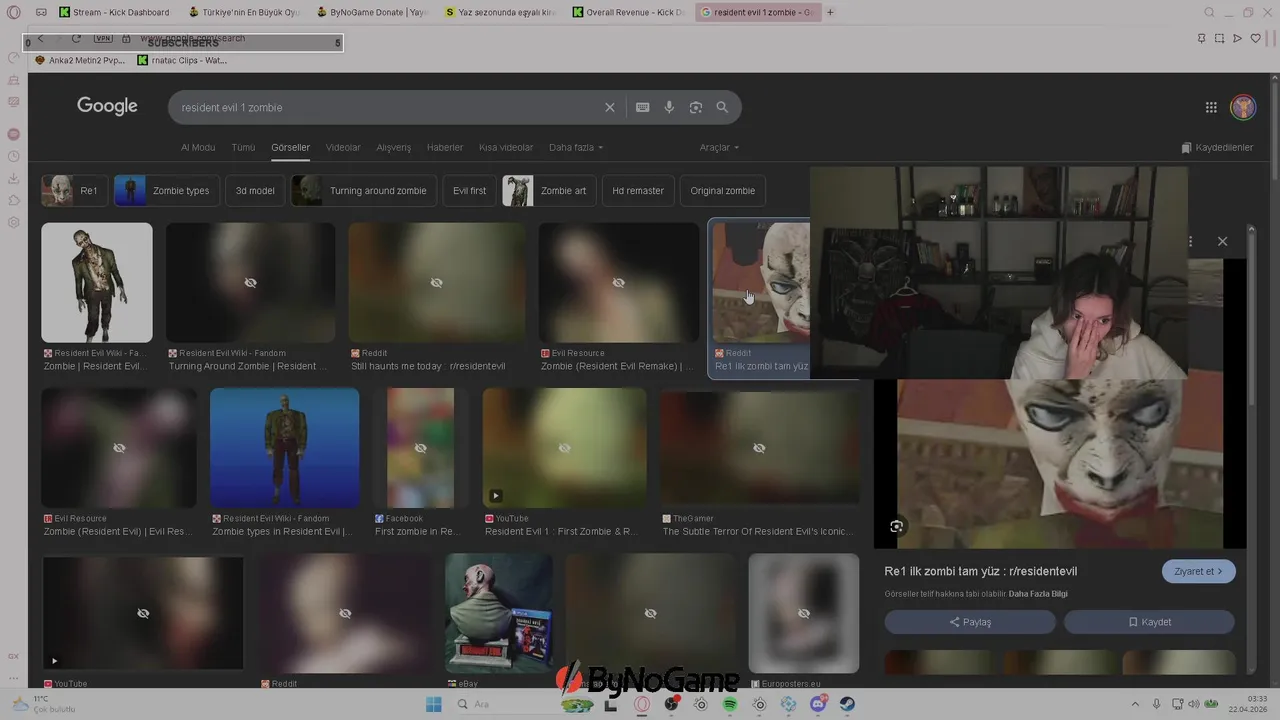The image size is (1280, 720).
Task: Open the Windows Start menu
Action: coord(434,704)
